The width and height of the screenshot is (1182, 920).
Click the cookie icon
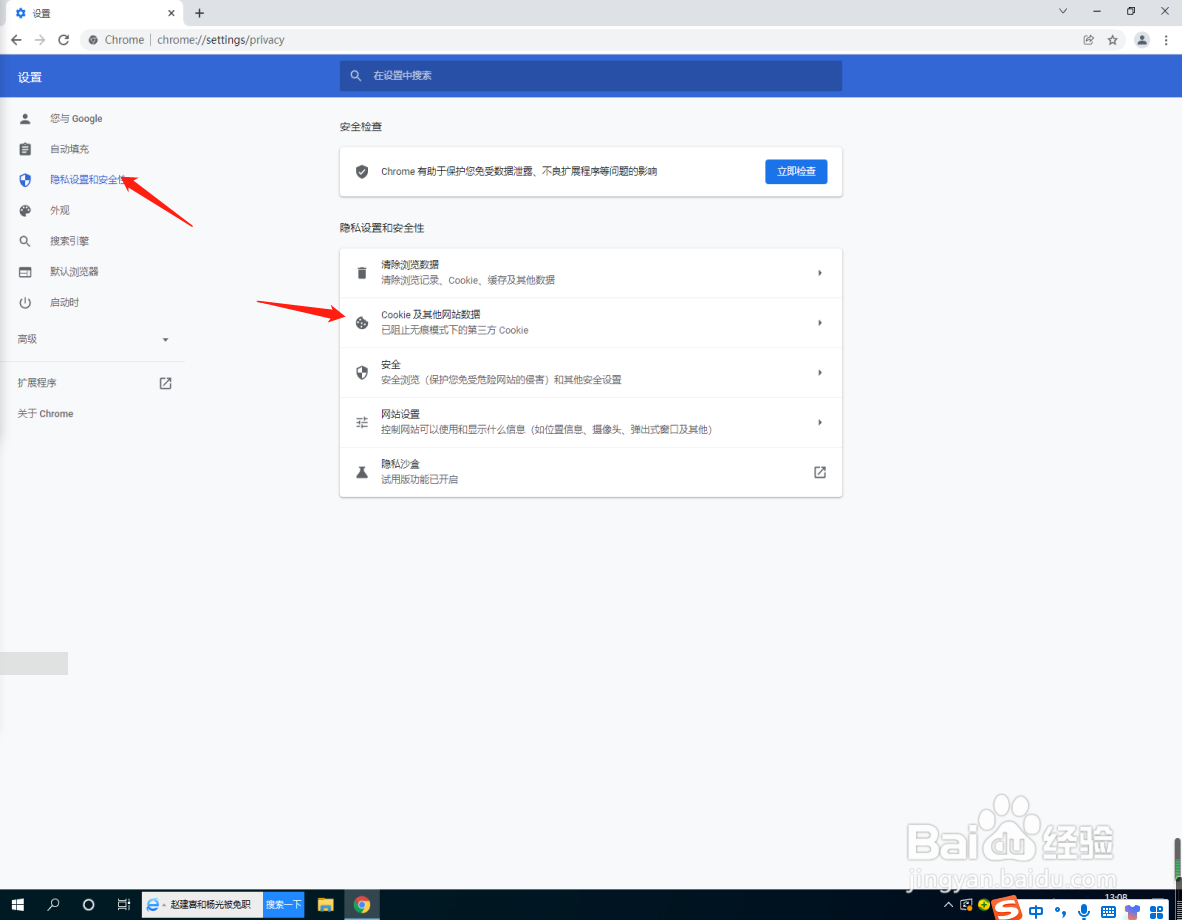tap(362, 323)
